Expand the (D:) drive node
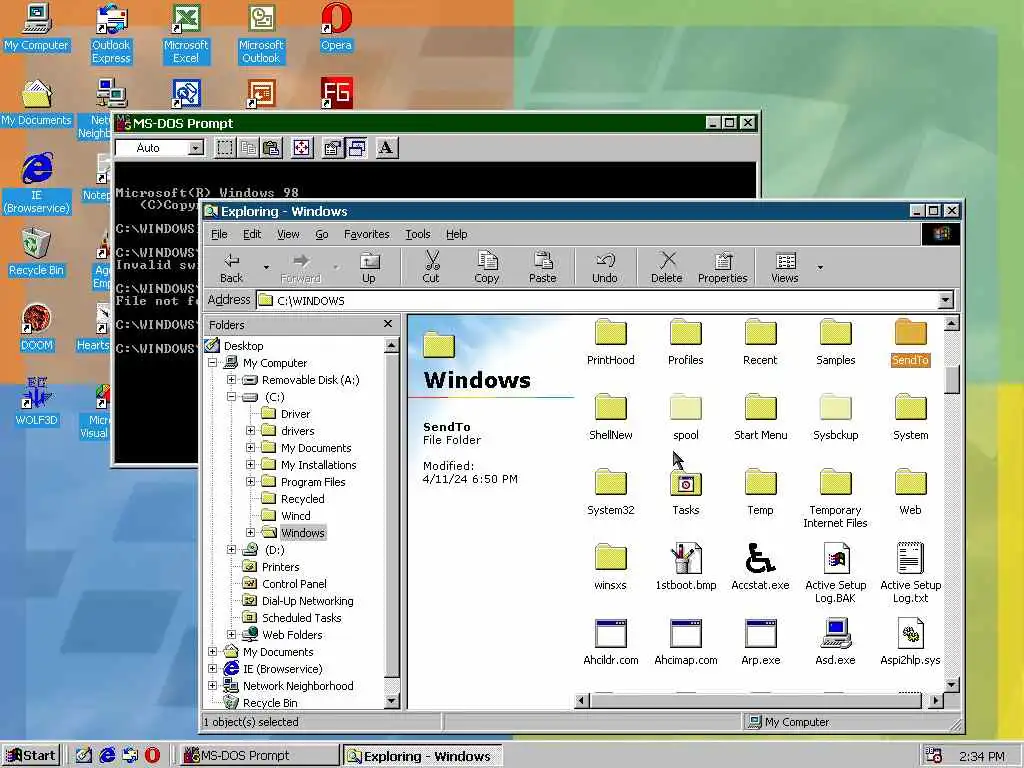This screenshot has width=1024, height=768. tap(231, 549)
